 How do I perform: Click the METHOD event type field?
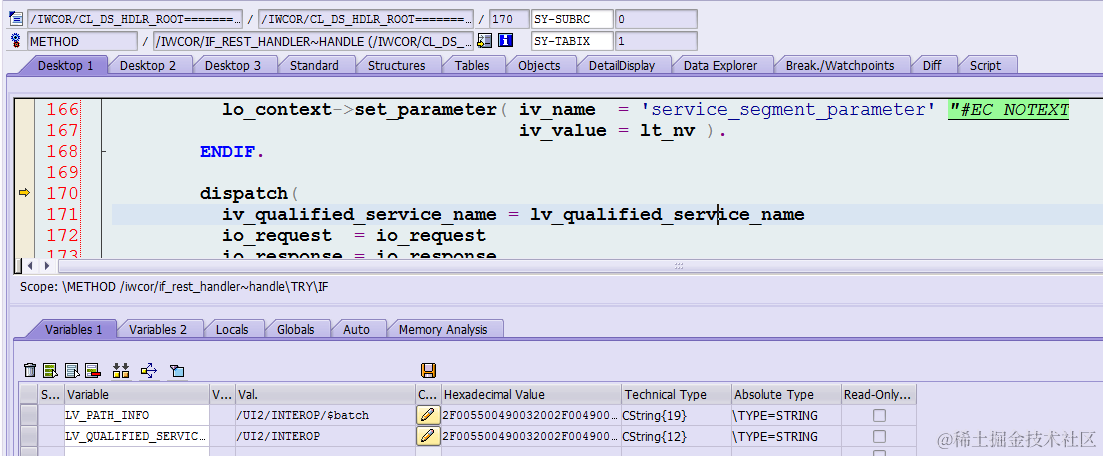point(83,42)
